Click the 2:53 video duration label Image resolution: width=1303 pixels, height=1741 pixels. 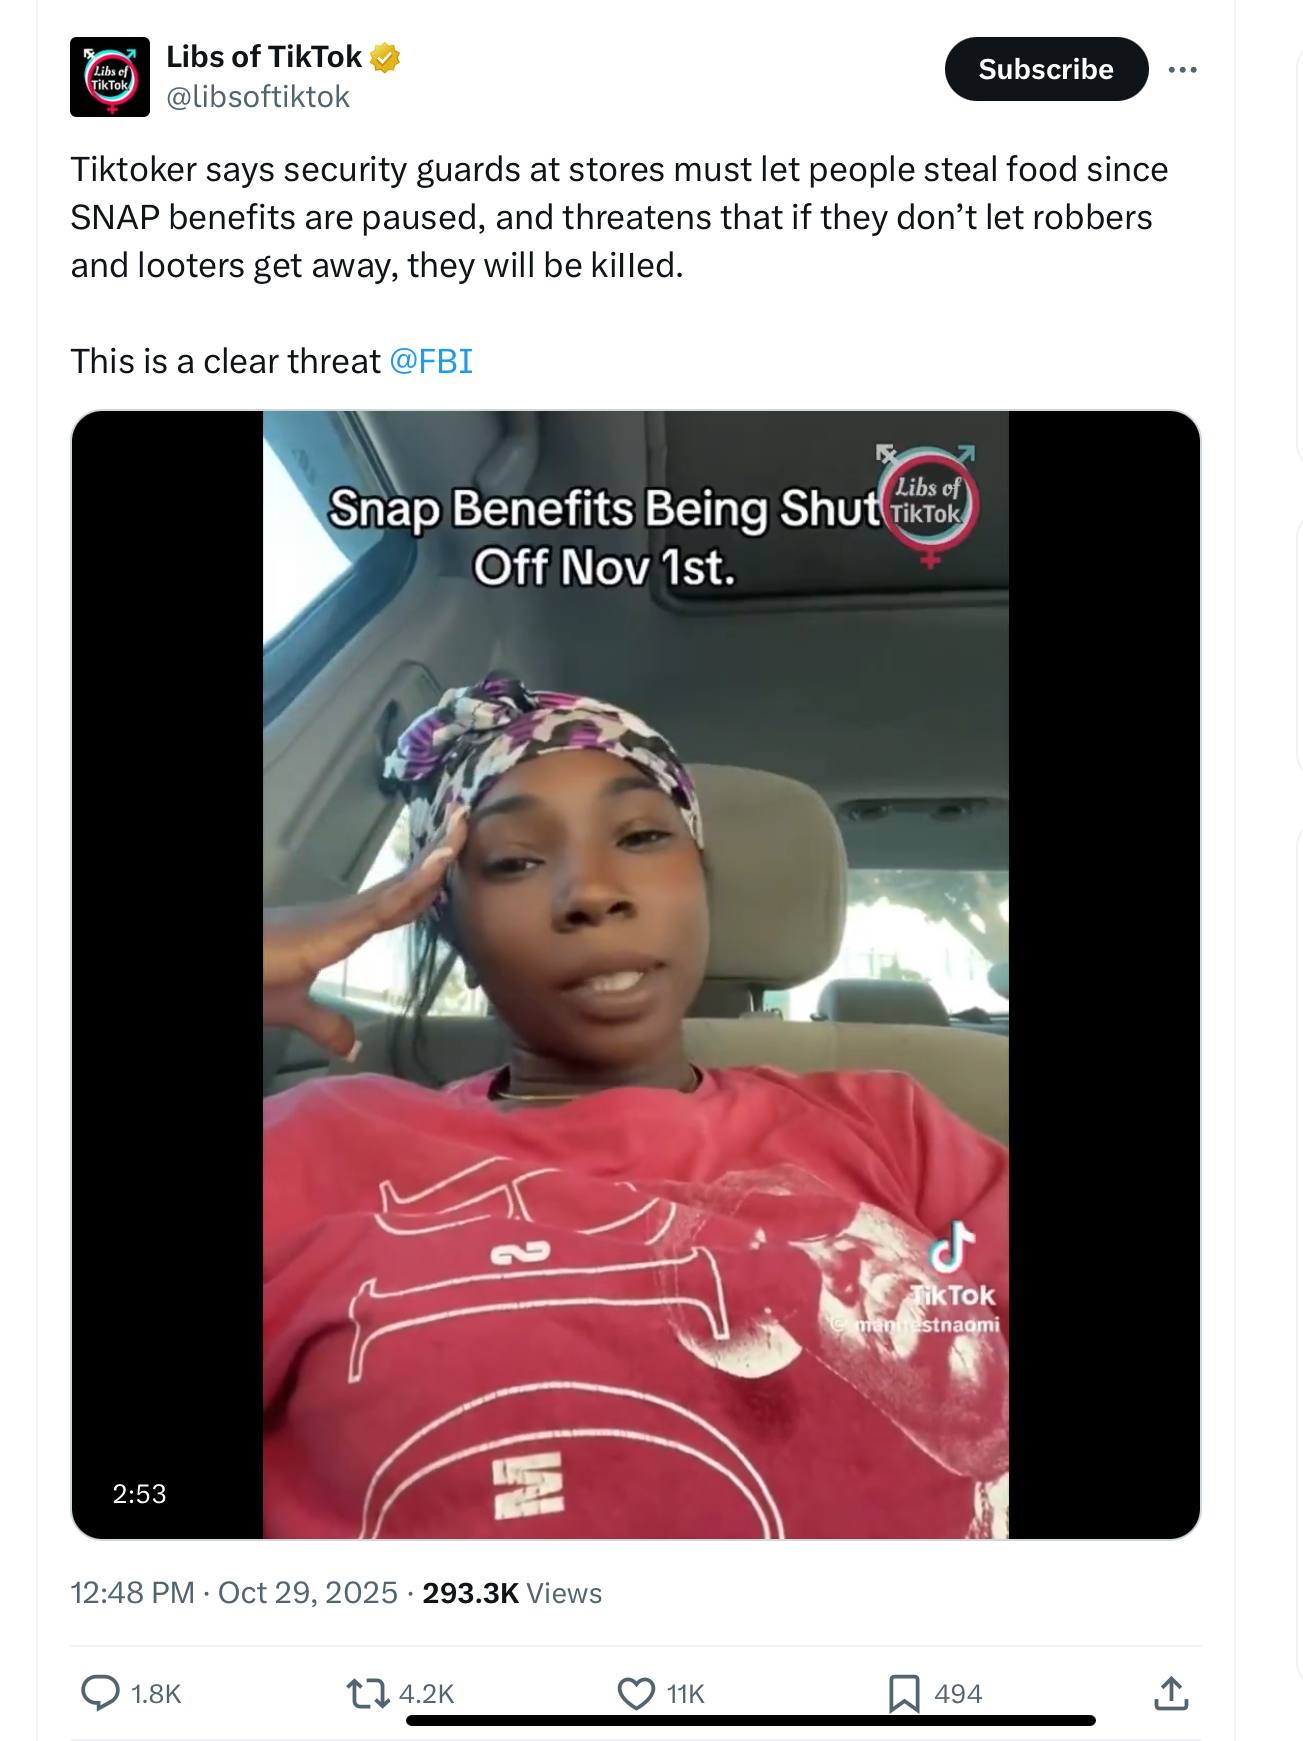click(x=139, y=1494)
